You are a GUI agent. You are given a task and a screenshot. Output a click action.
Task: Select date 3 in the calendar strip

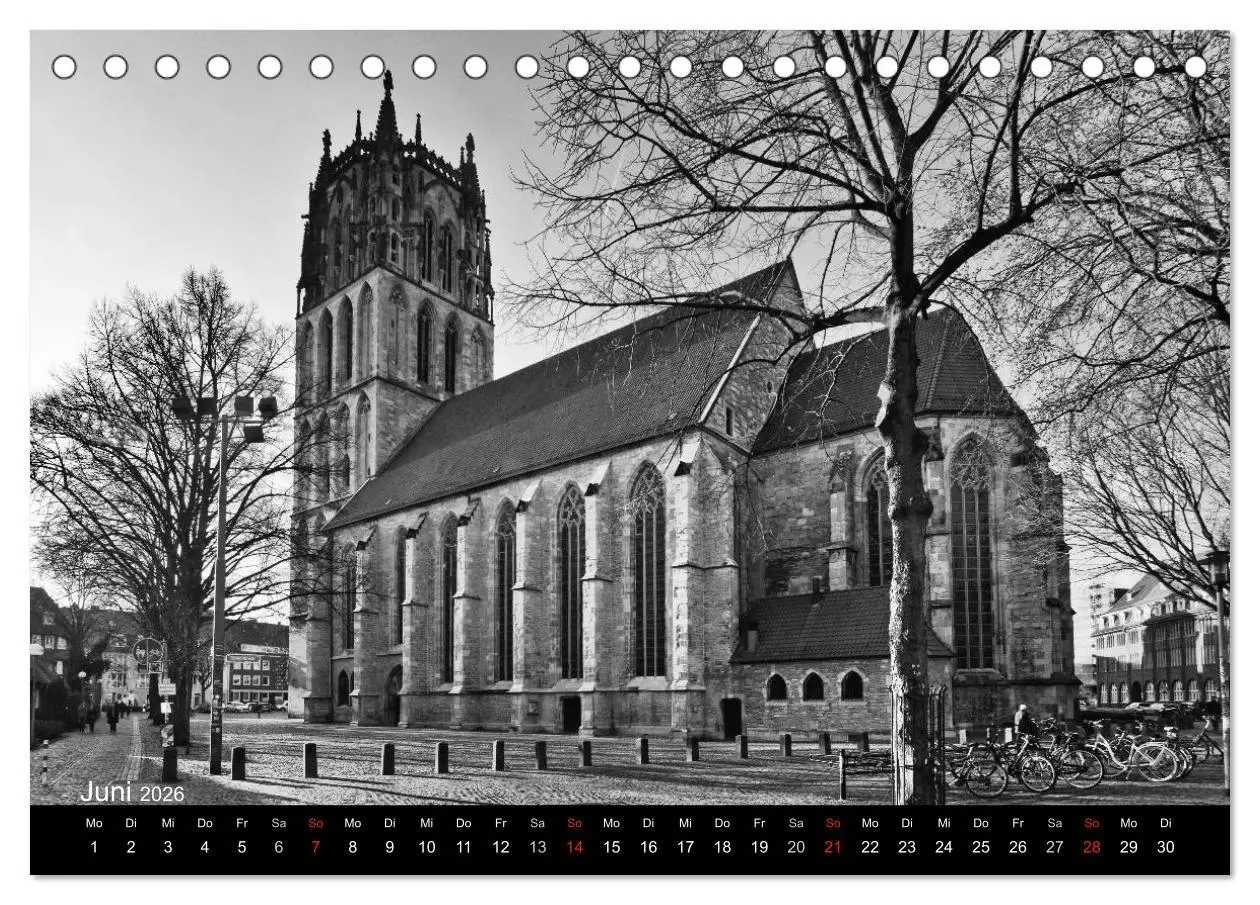coord(168,847)
